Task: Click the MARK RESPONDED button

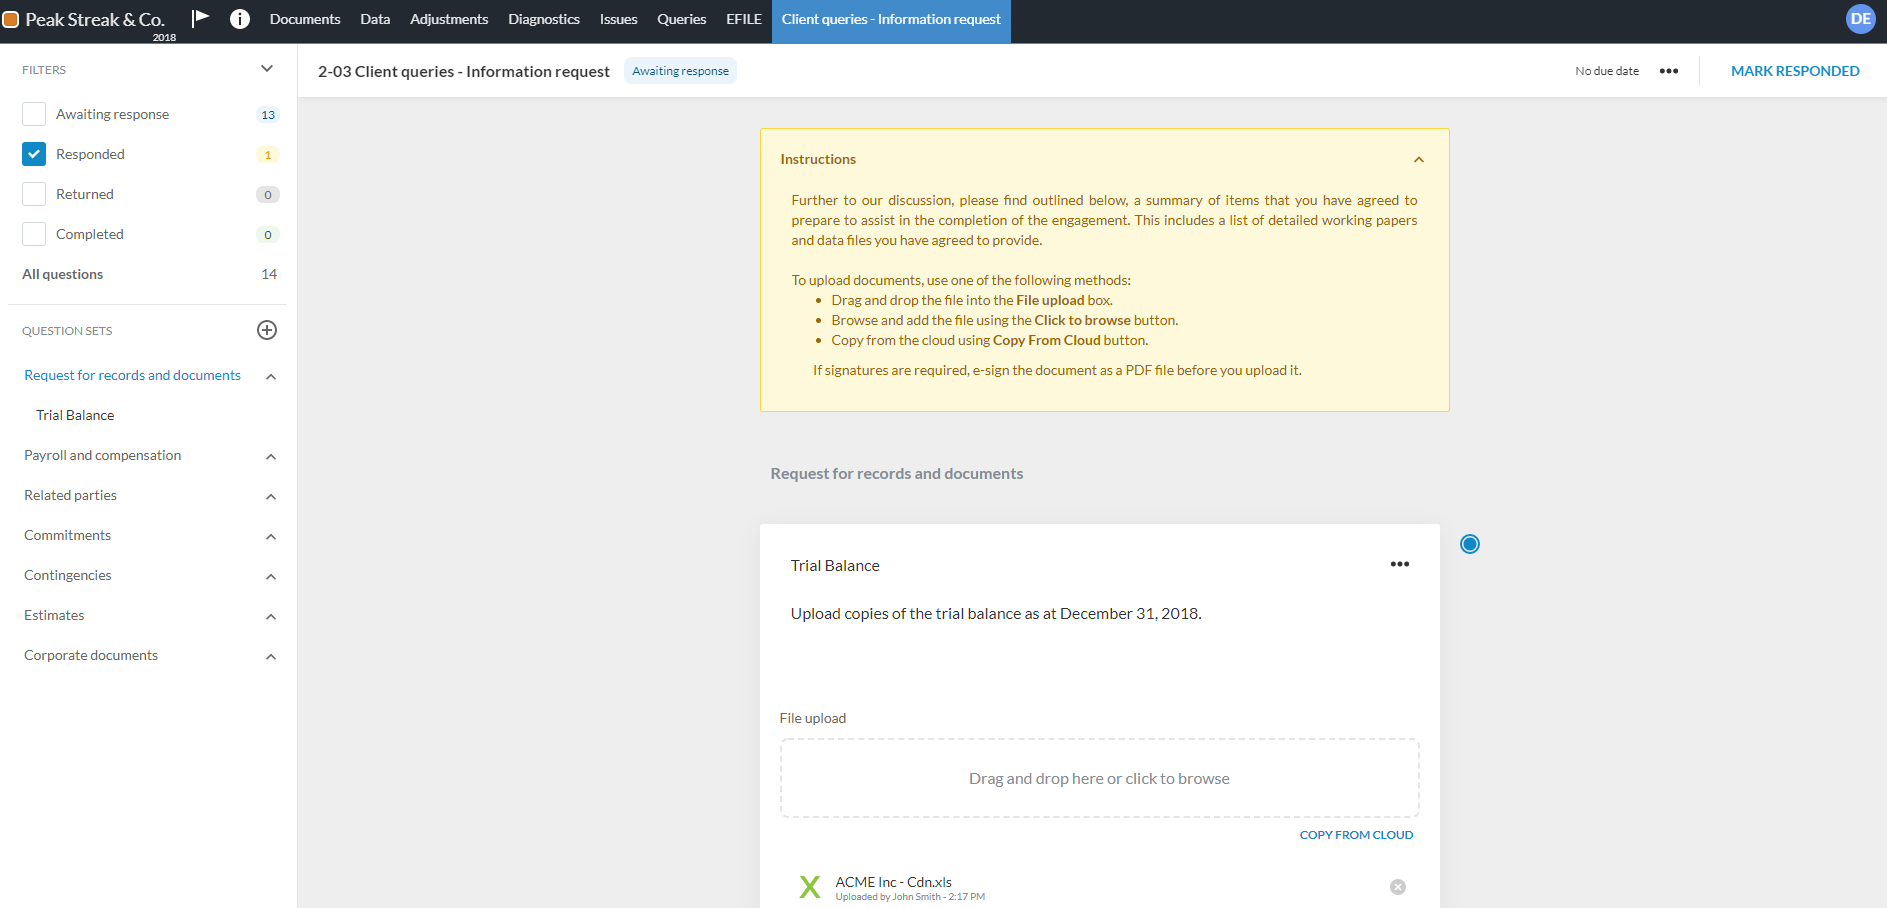Action: (x=1795, y=70)
